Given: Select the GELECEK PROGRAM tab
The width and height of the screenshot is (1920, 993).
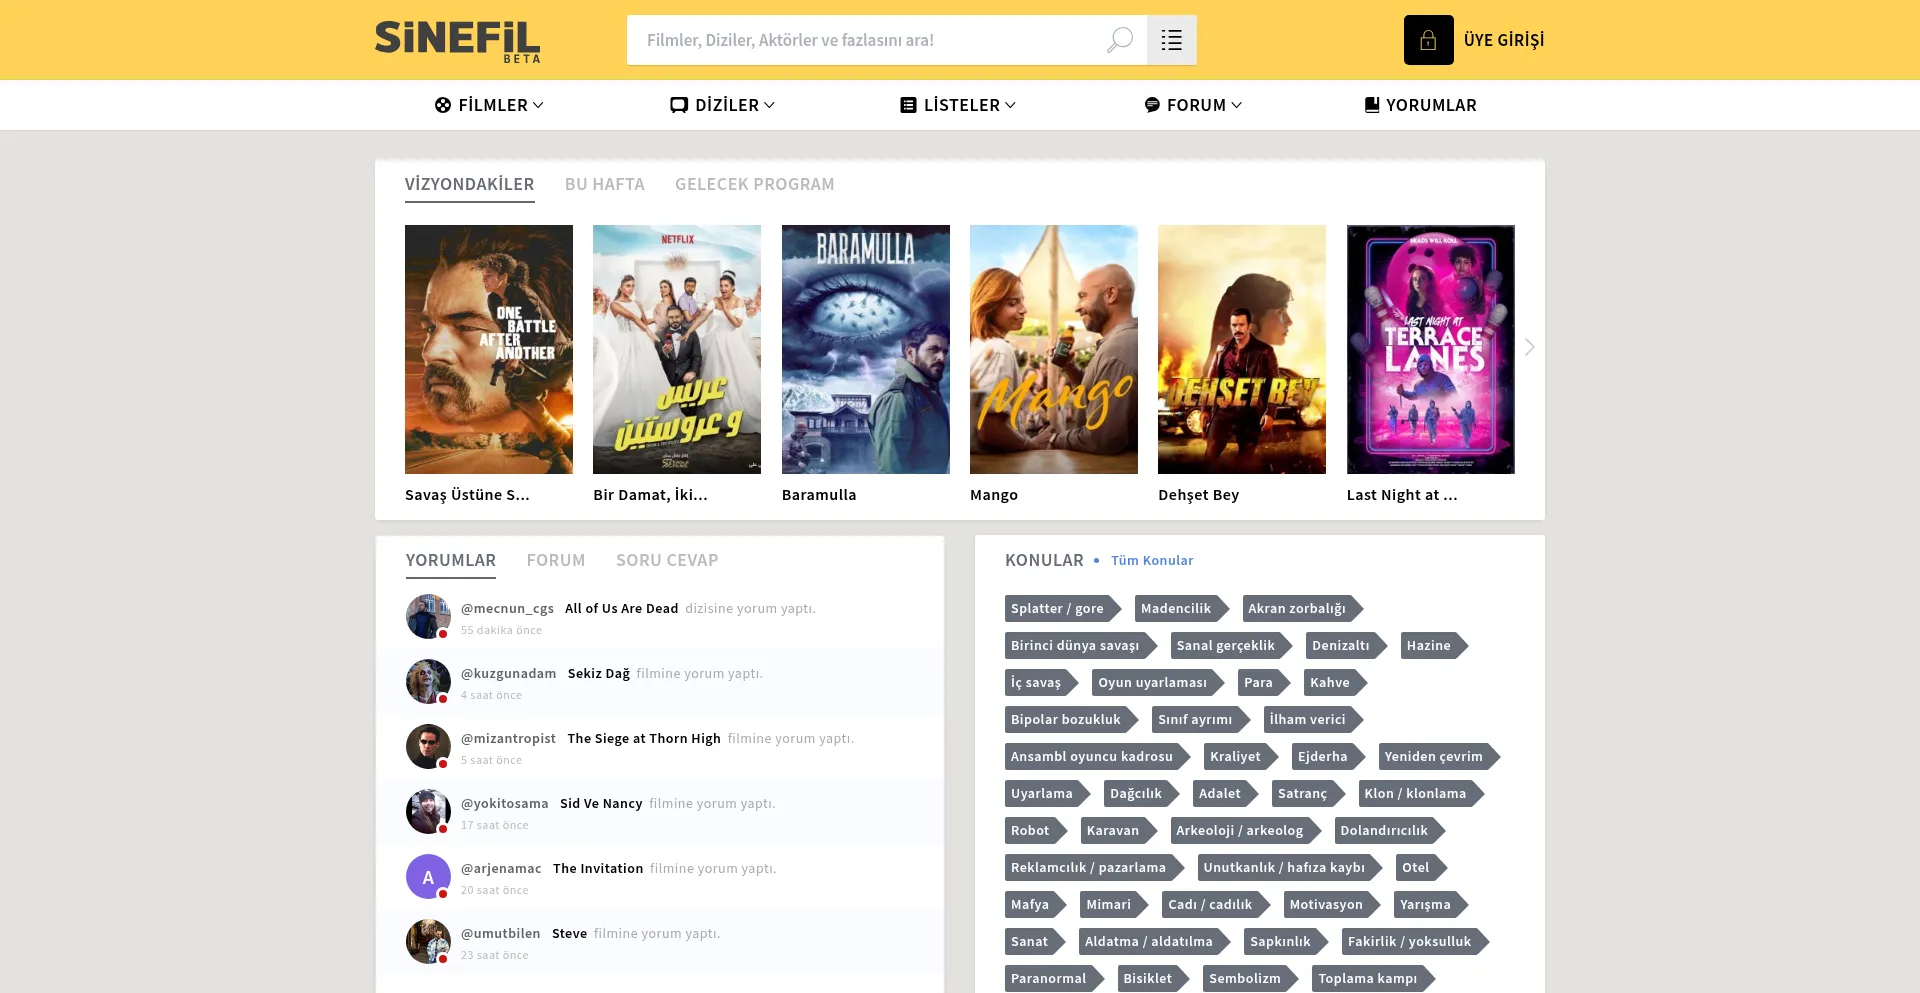Looking at the screenshot, I should pyautogui.click(x=754, y=184).
